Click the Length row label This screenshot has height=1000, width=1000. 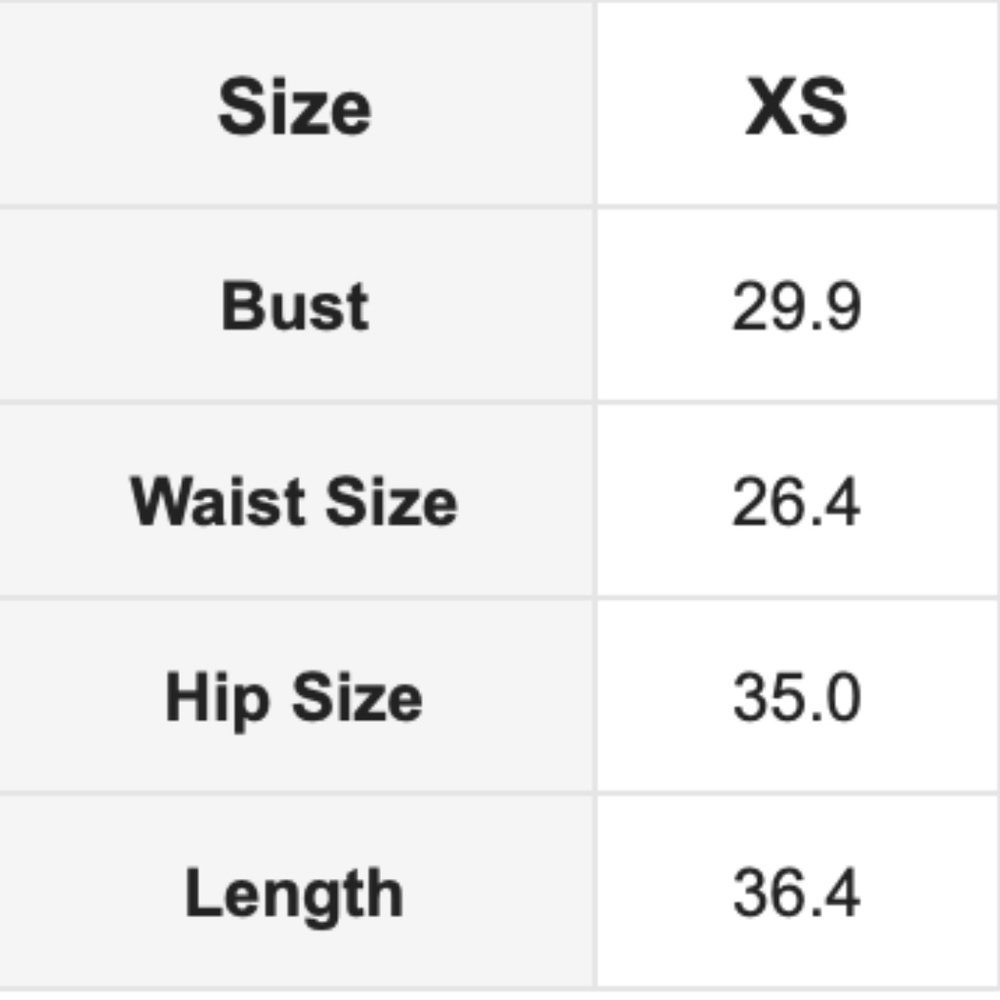[295, 893]
